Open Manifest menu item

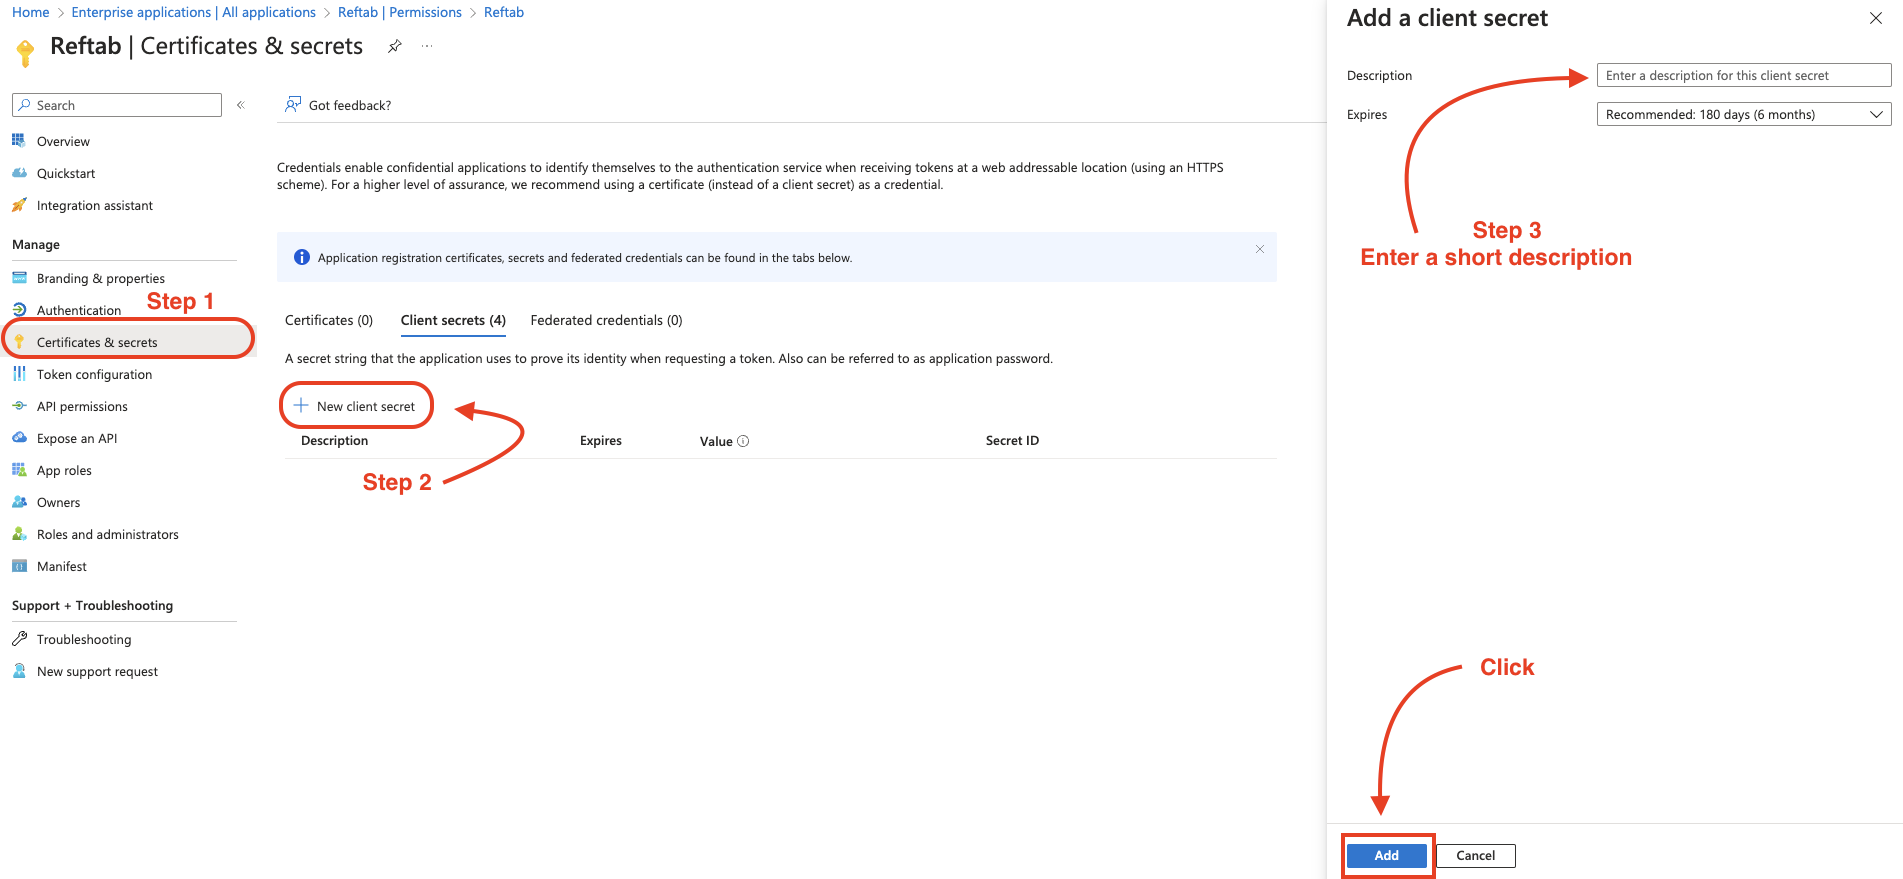point(62,566)
